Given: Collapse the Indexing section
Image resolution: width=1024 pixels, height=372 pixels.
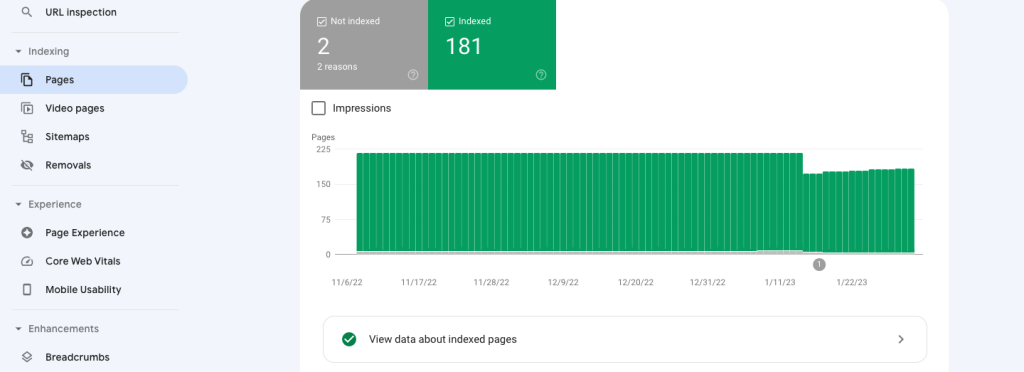Looking at the screenshot, I should click(x=18, y=52).
